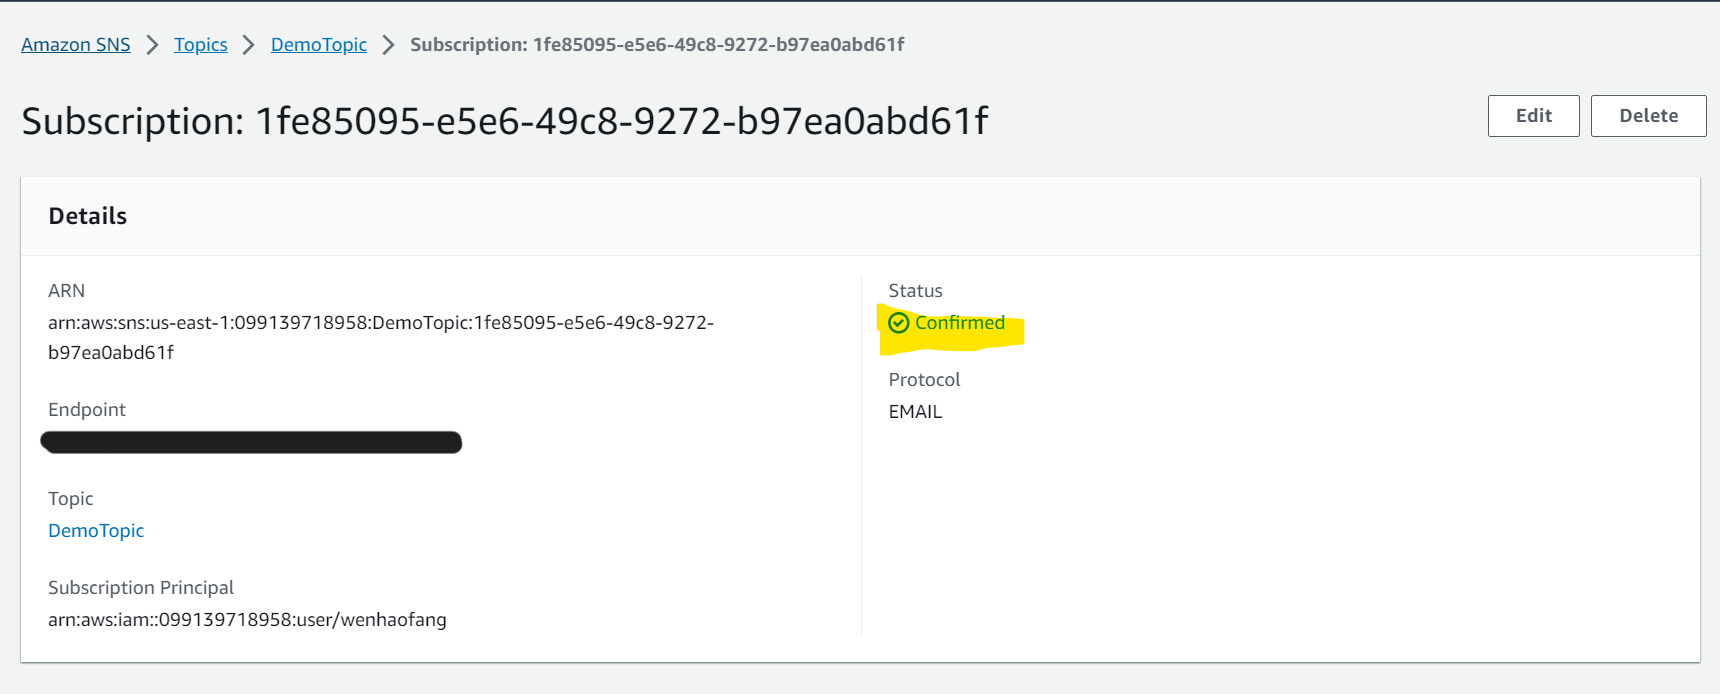Click the chevron after Topics breadcrumb

(249, 45)
